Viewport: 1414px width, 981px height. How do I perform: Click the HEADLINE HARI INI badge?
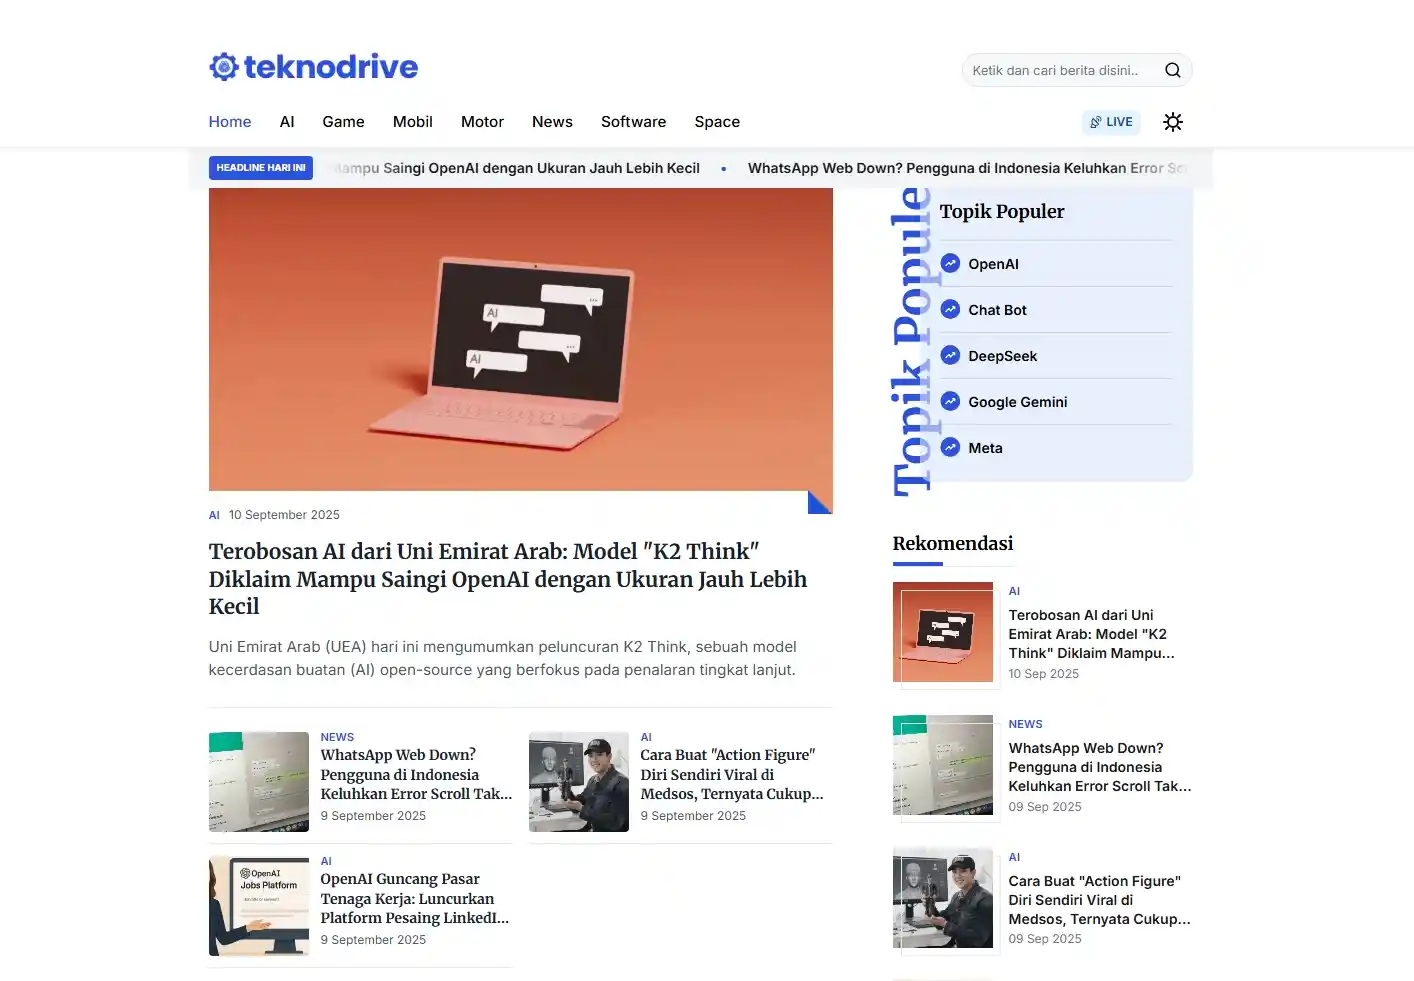[x=261, y=168]
